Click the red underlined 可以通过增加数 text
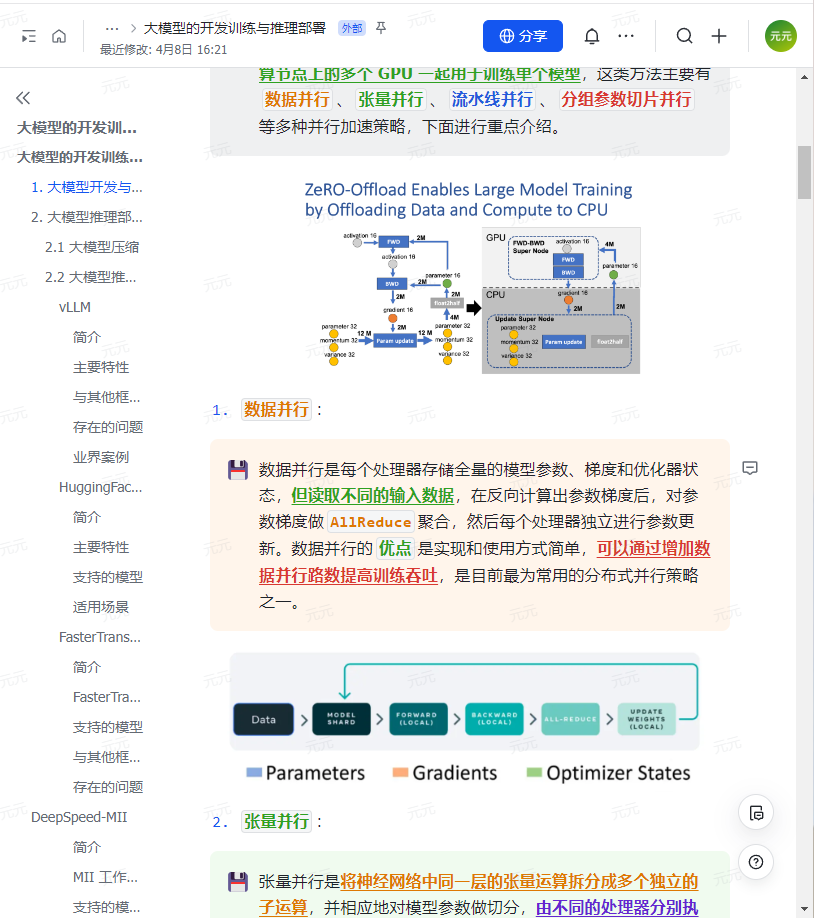This screenshot has height=918, width=814. tap(654, 548)
